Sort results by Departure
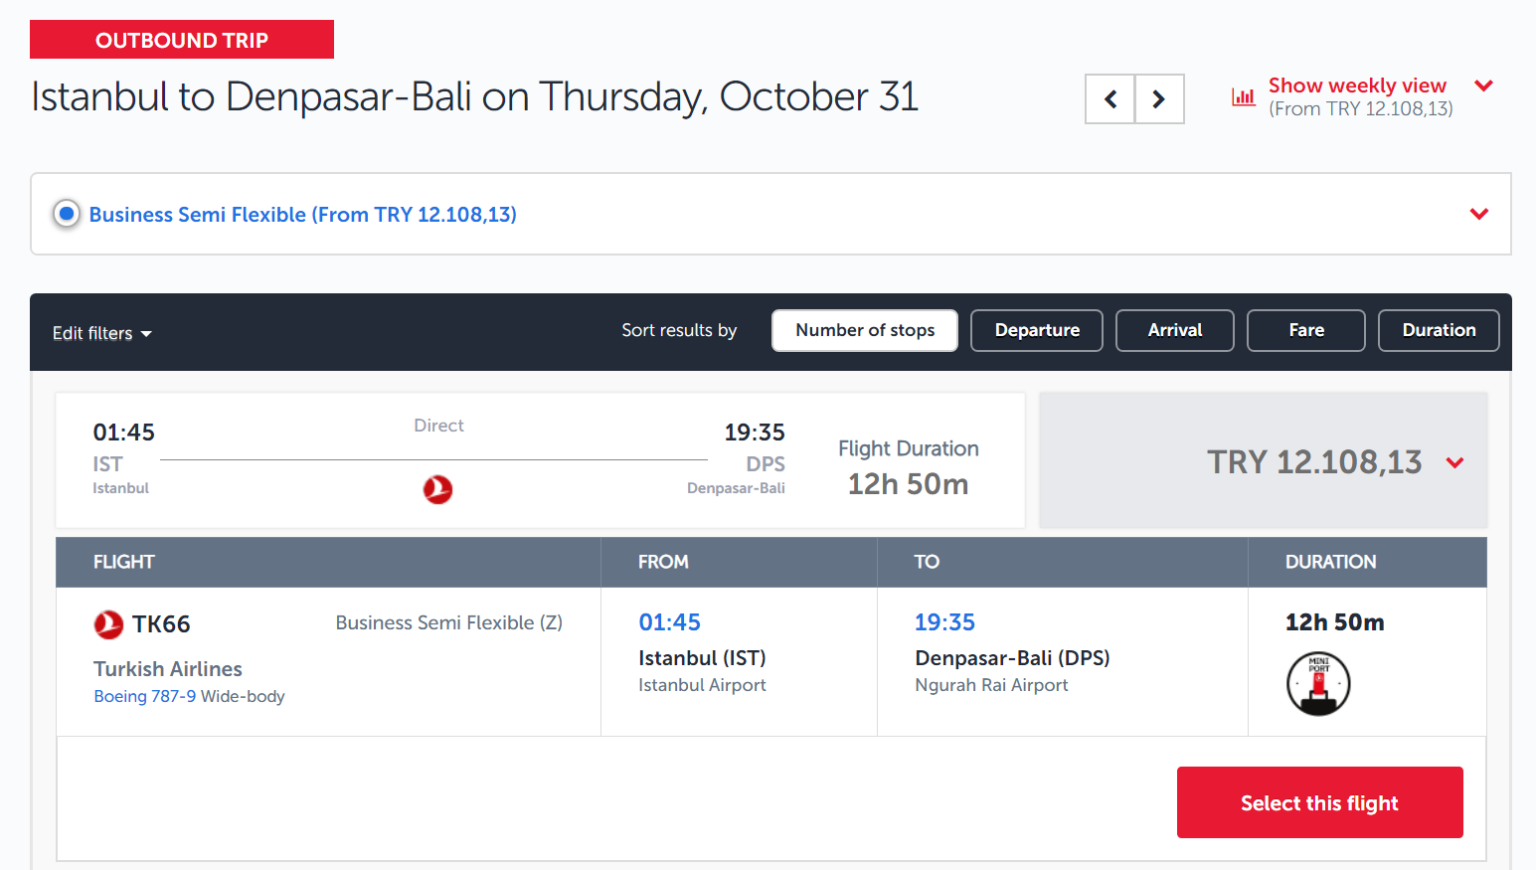Screen dimensions: 1536x870 click(x=1036, y=330)
